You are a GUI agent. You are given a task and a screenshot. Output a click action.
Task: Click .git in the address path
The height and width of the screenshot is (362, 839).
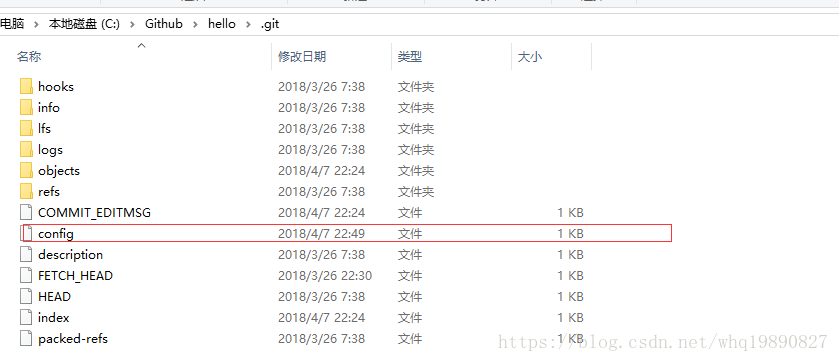[270, 24]
